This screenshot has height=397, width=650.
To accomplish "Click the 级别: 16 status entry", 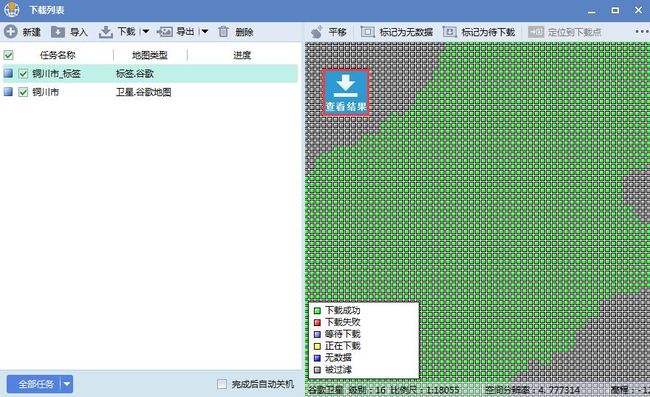I will [367, 390].
